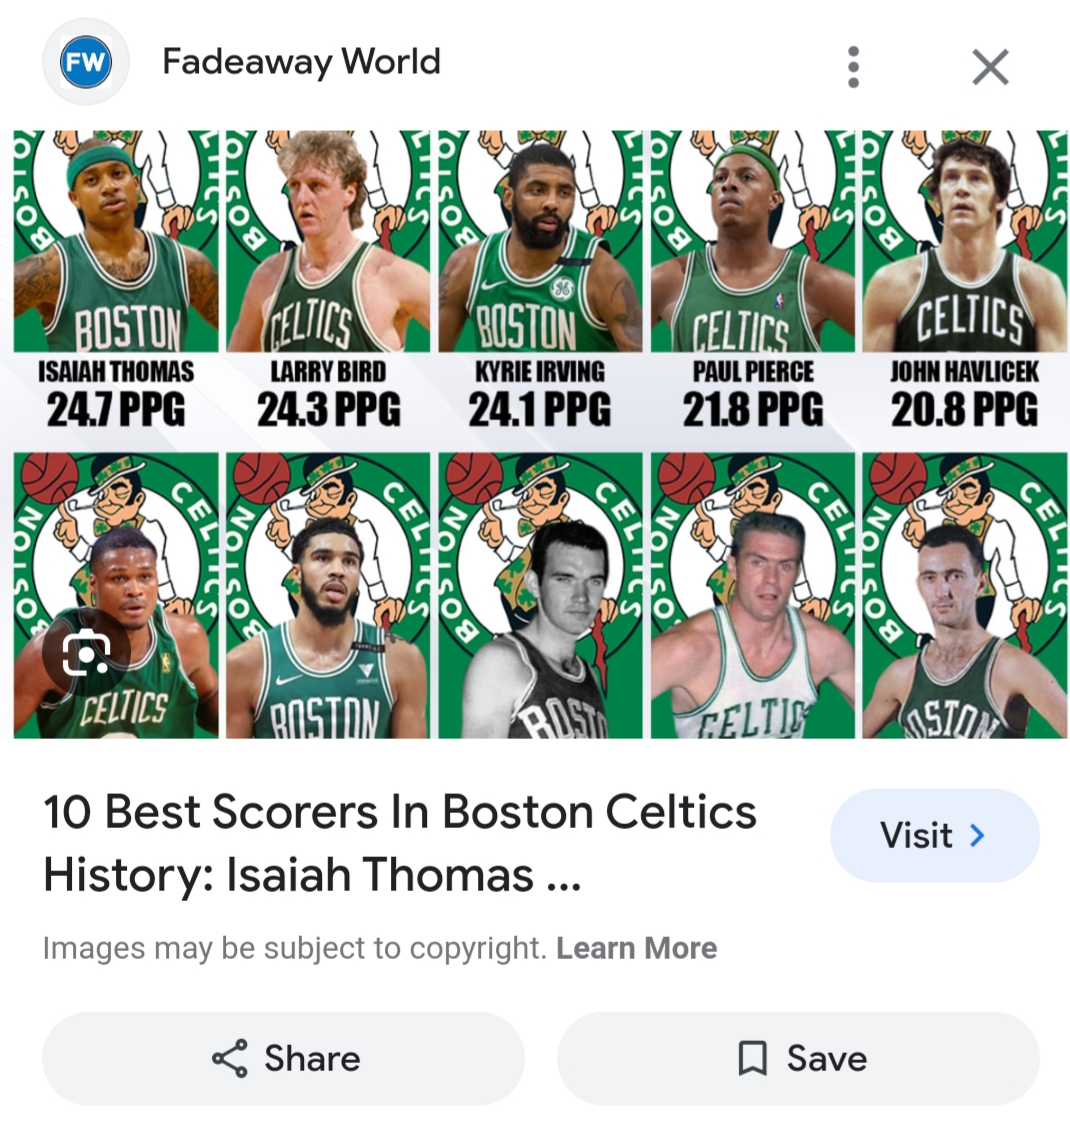This screenshot has height=1125, width=1070.
Task: Select the John Havlicek player card
Action: (965, 280)
